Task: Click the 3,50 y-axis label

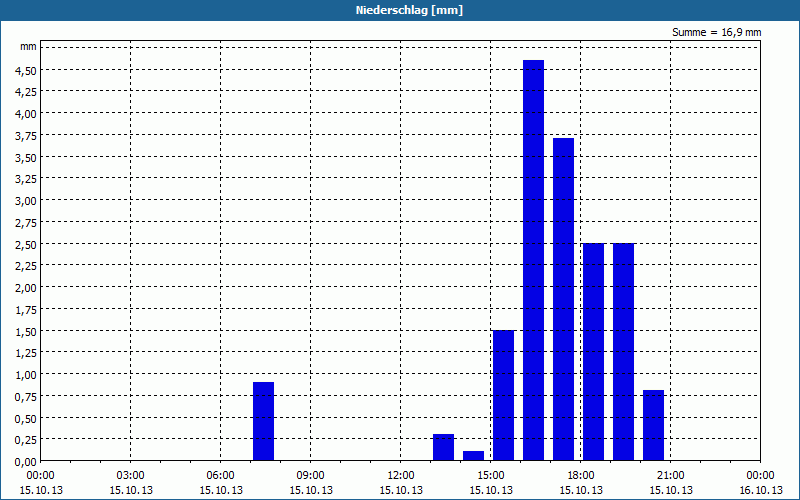Action: [x=26, y=158]
